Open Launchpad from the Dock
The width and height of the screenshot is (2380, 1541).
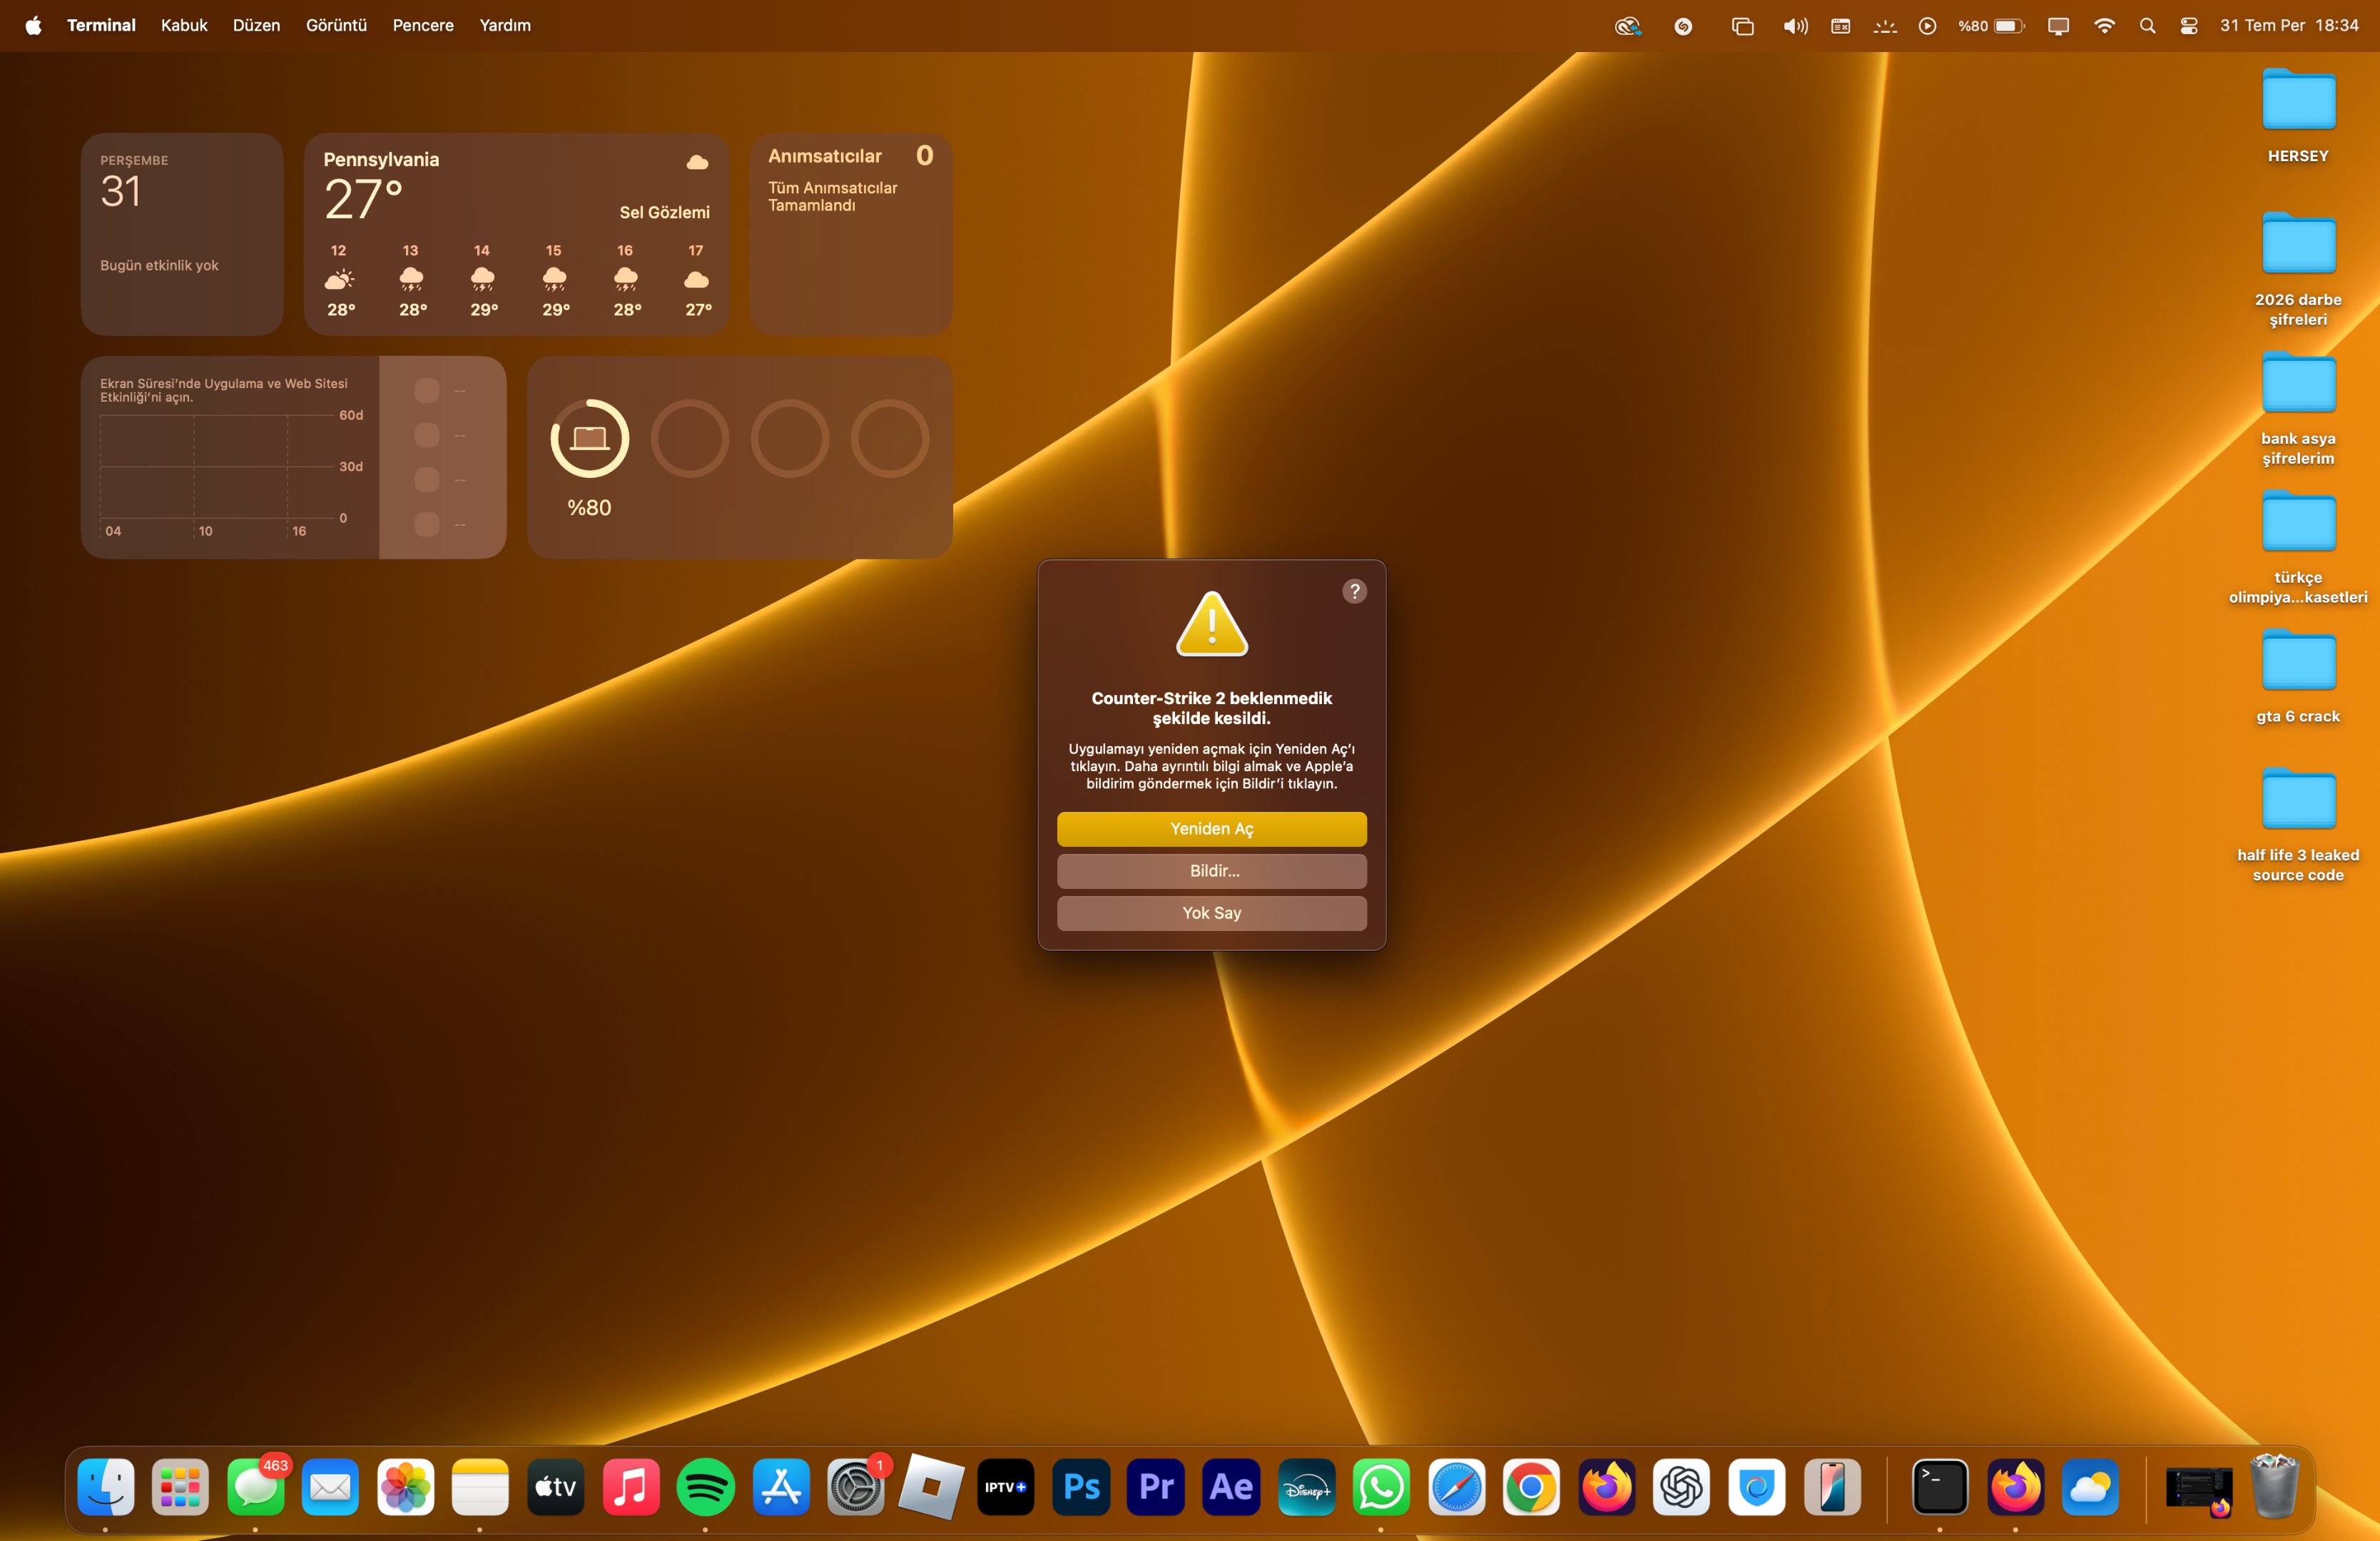click(180, 1487)
